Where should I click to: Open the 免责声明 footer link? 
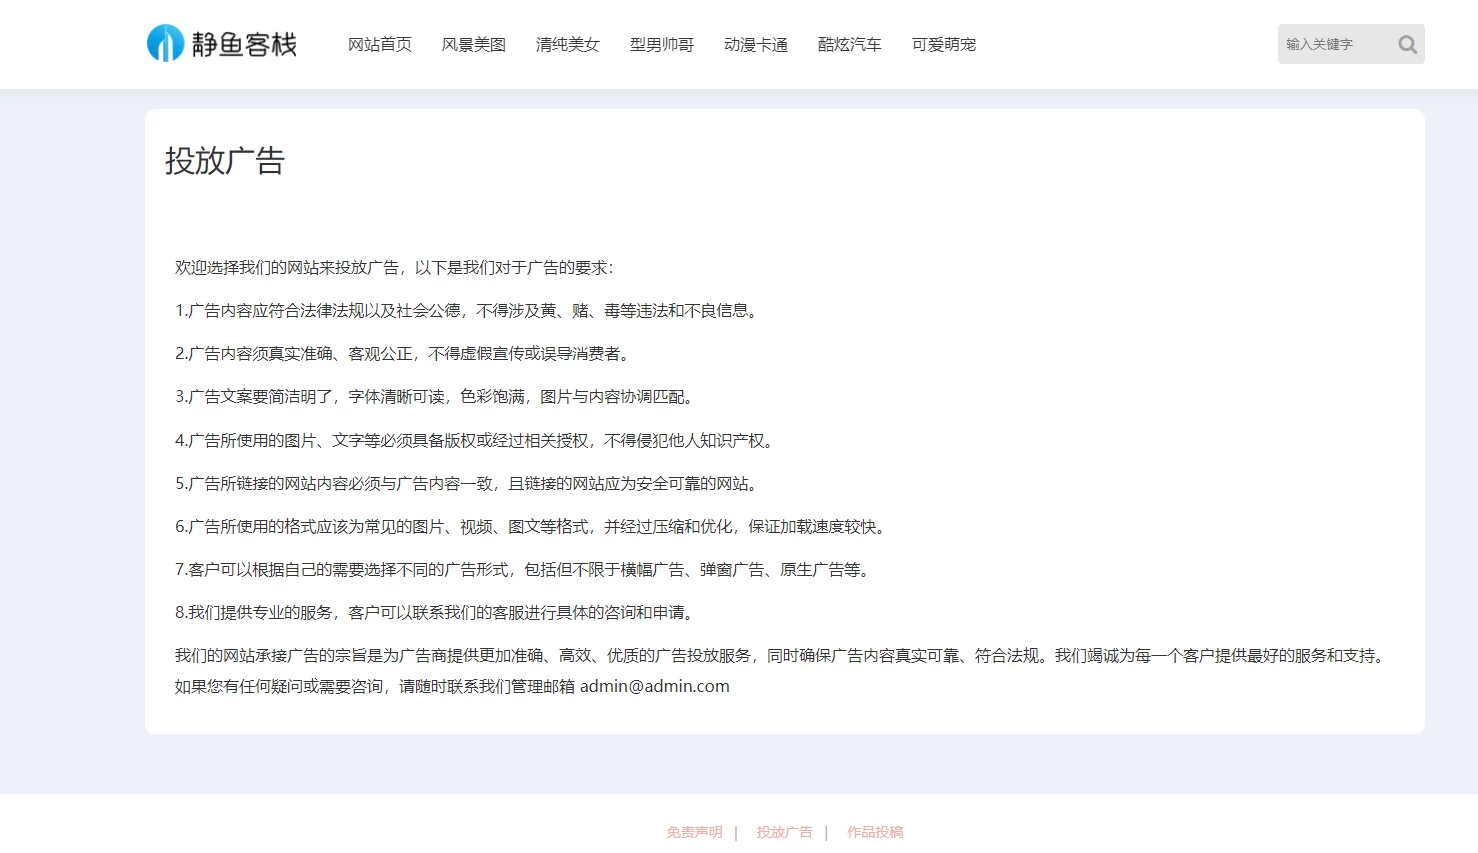coord(694,832)
